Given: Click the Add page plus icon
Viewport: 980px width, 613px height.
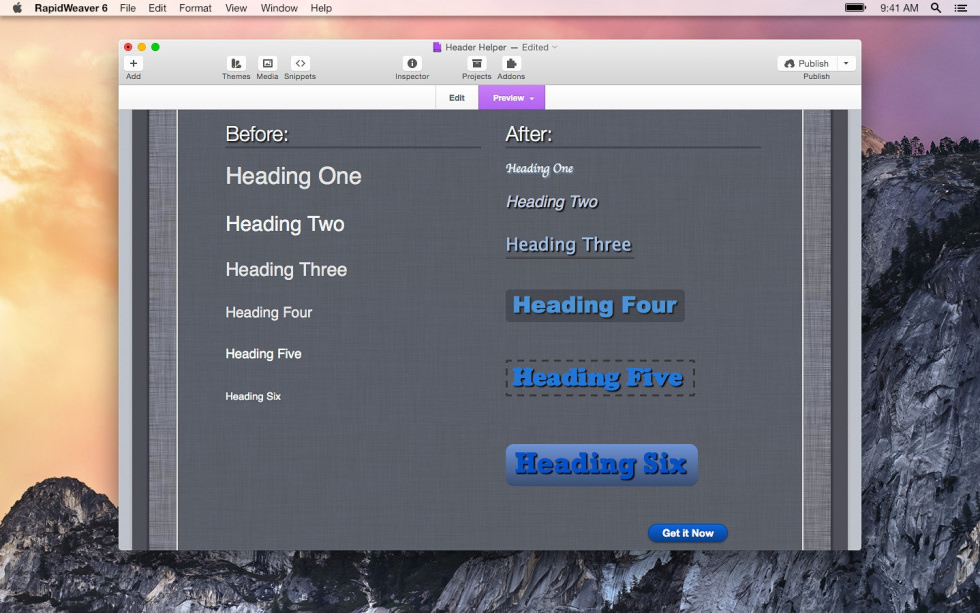Looking at the screenshot, I should point(133,63).
